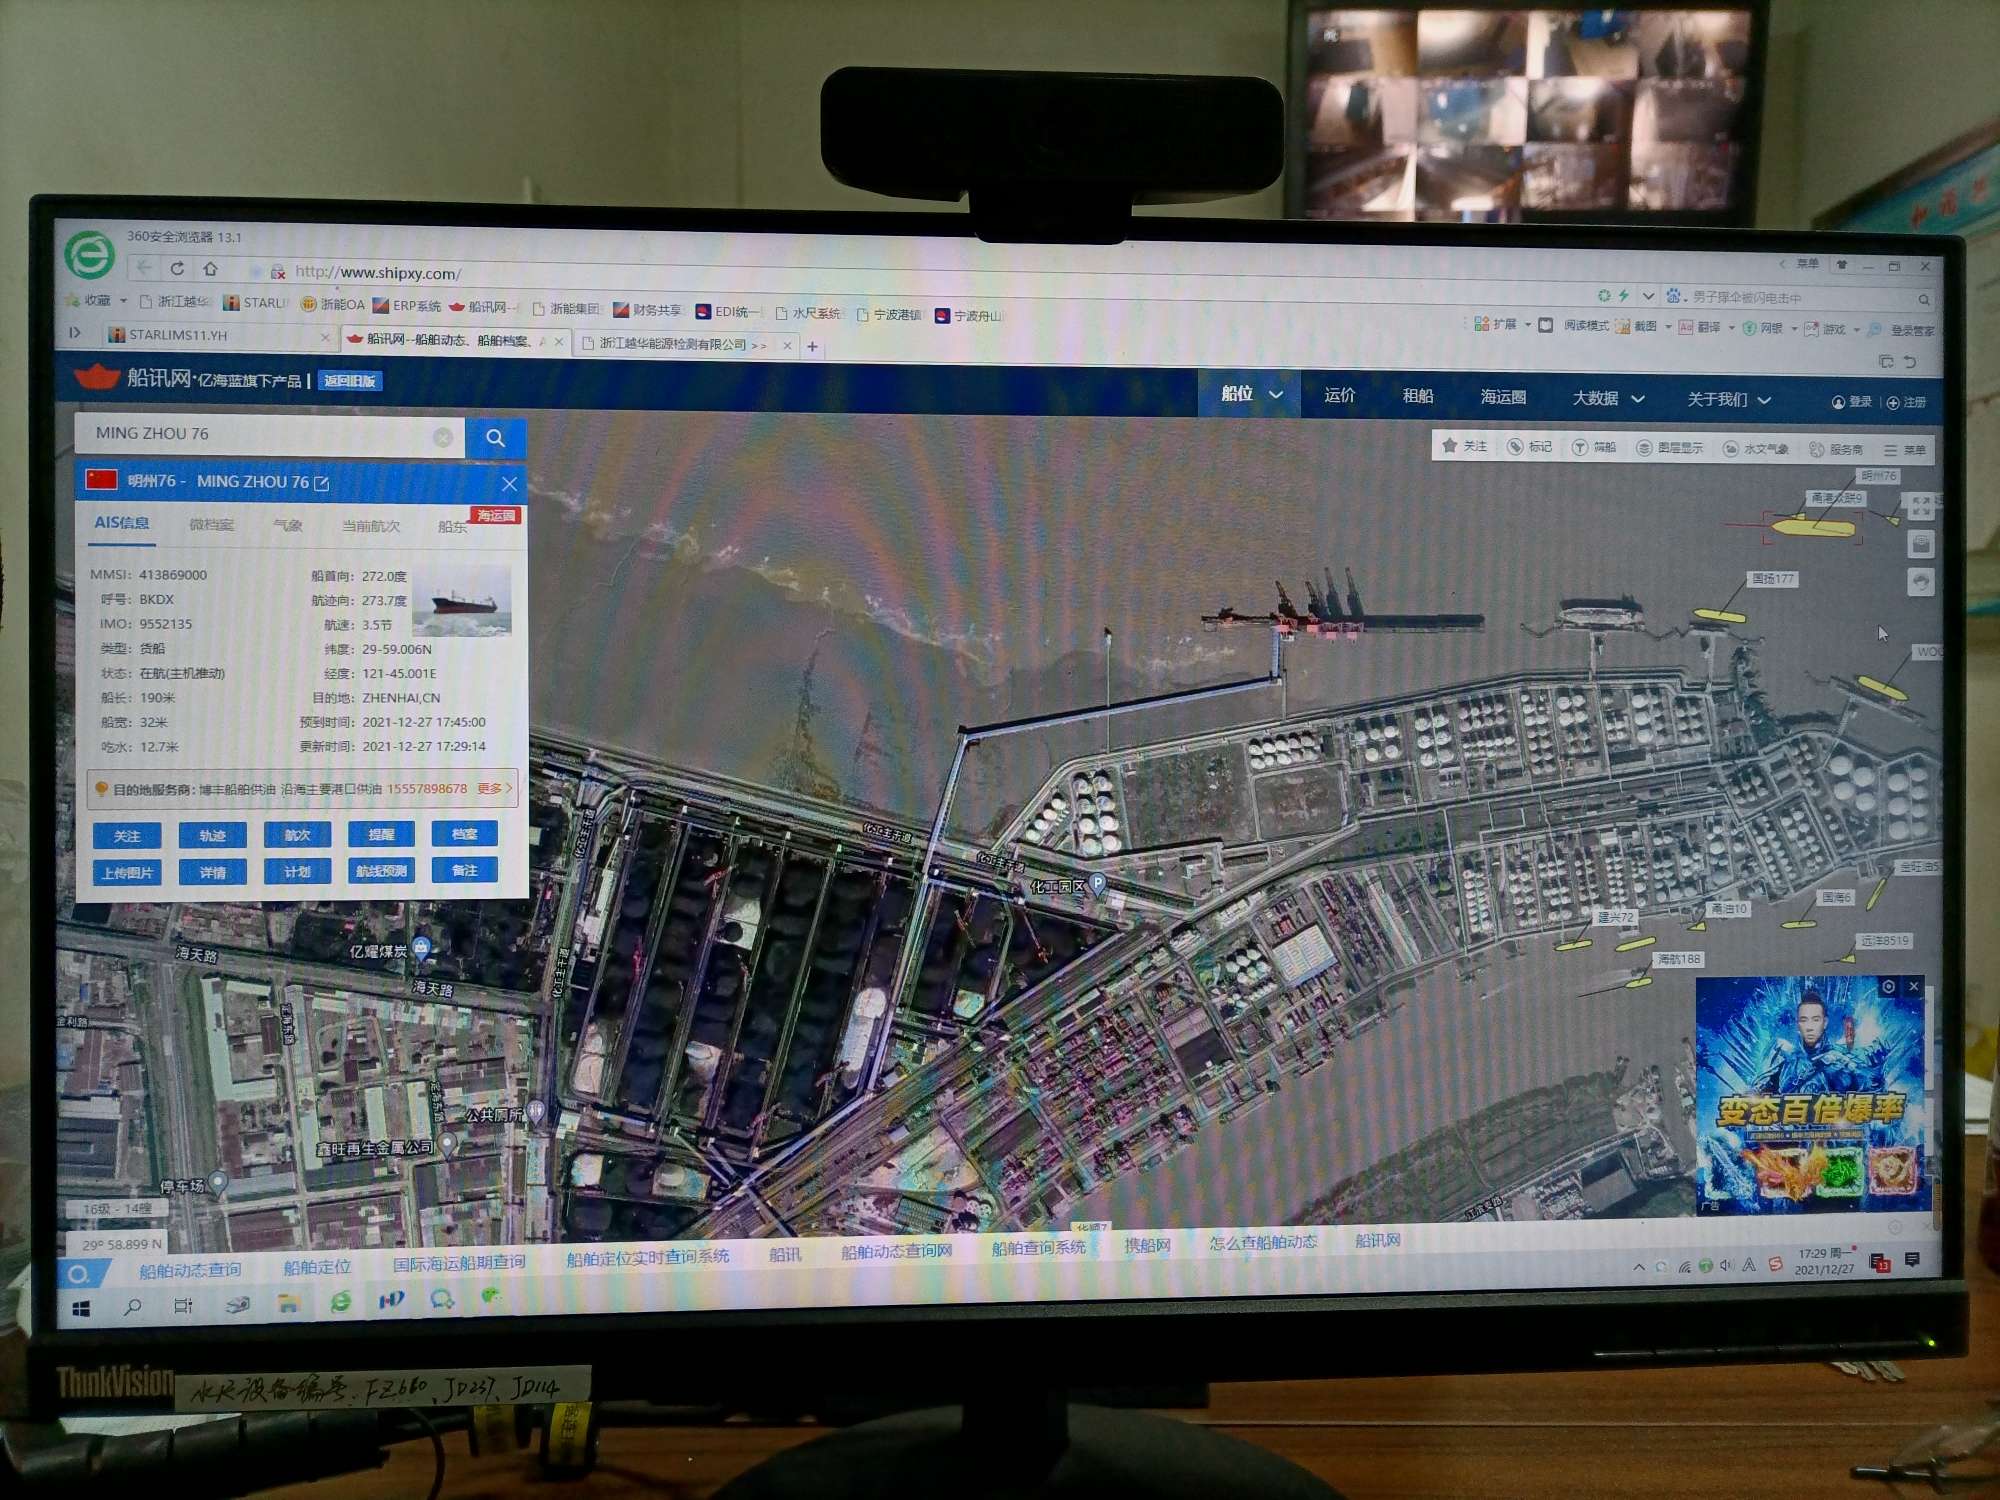
Task: Click the browser reload icon
Action: [177, 268]
